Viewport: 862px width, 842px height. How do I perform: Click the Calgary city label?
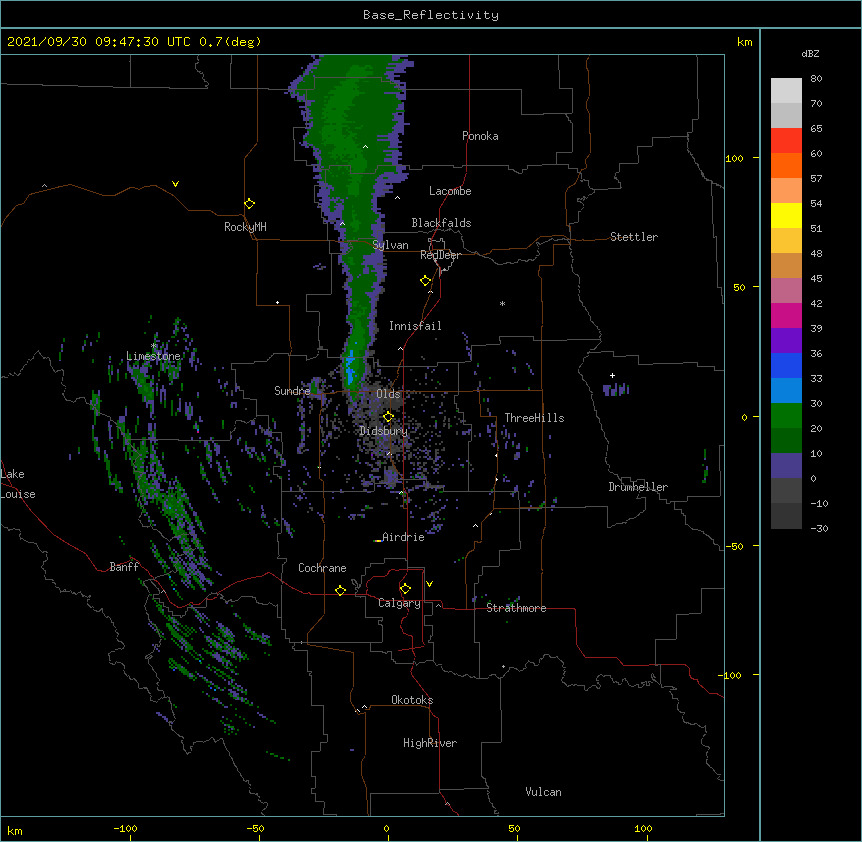click(399, 603)
